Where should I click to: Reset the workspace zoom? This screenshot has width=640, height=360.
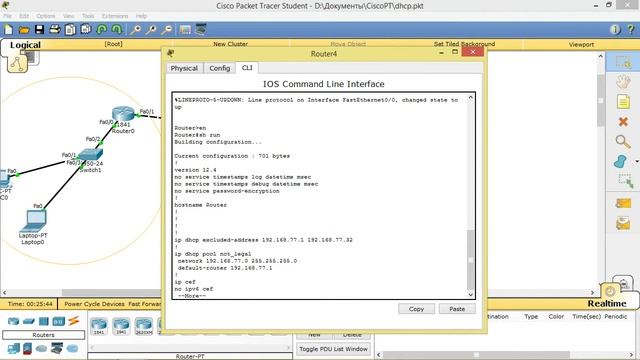click(x=151, y=29)
